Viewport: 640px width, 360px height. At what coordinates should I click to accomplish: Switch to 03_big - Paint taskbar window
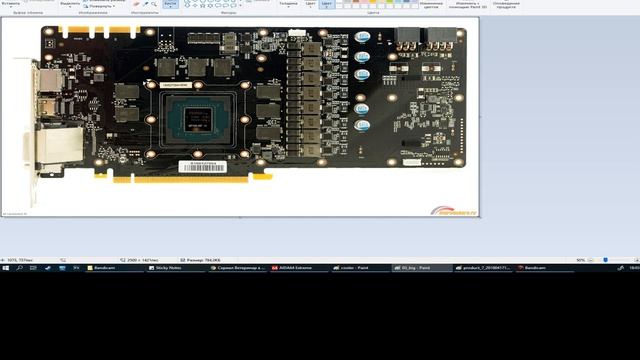click(422, 268)
